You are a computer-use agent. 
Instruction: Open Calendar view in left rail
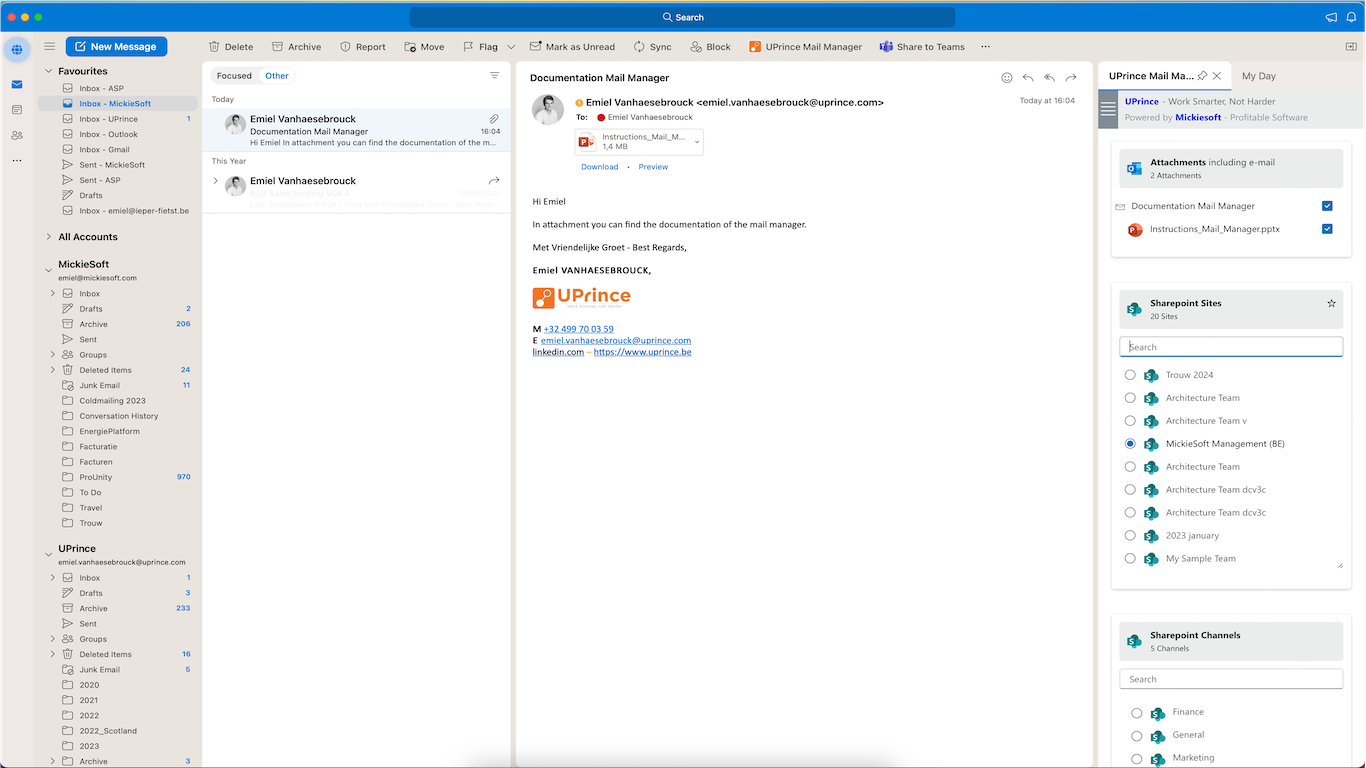tap(17, 109)
